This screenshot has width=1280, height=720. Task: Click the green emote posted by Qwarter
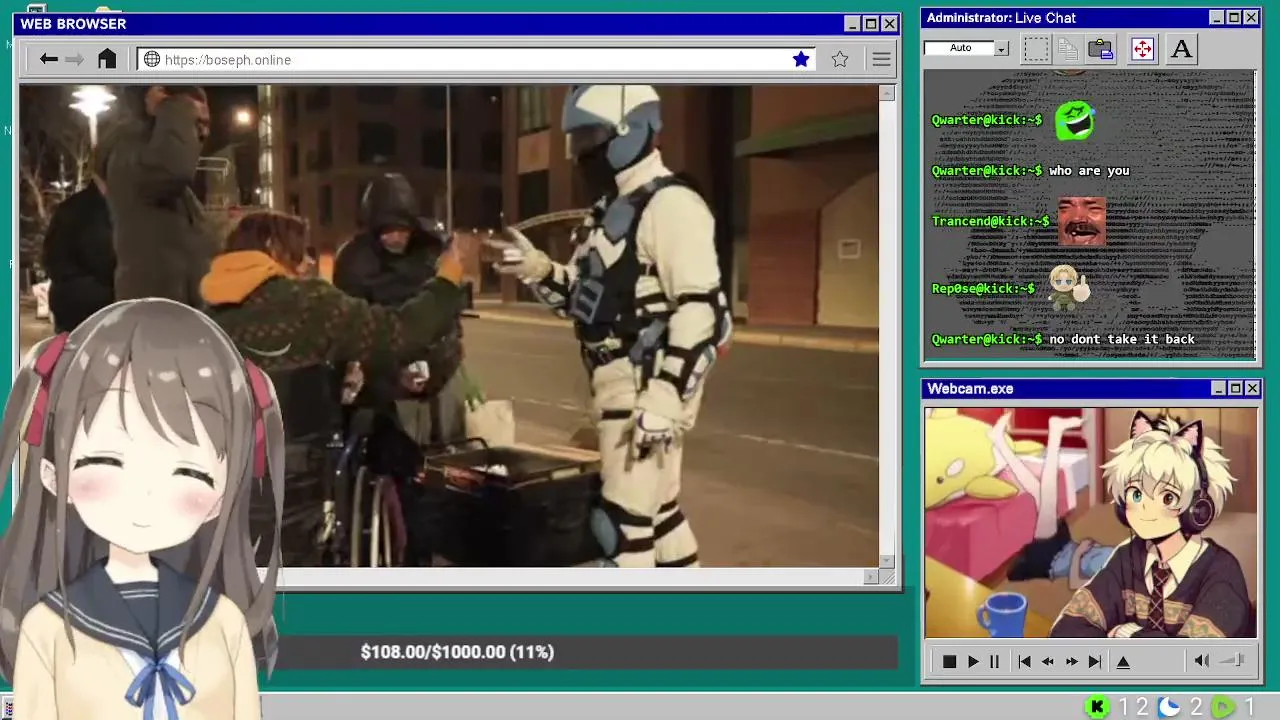click(x=1073, y=121)
